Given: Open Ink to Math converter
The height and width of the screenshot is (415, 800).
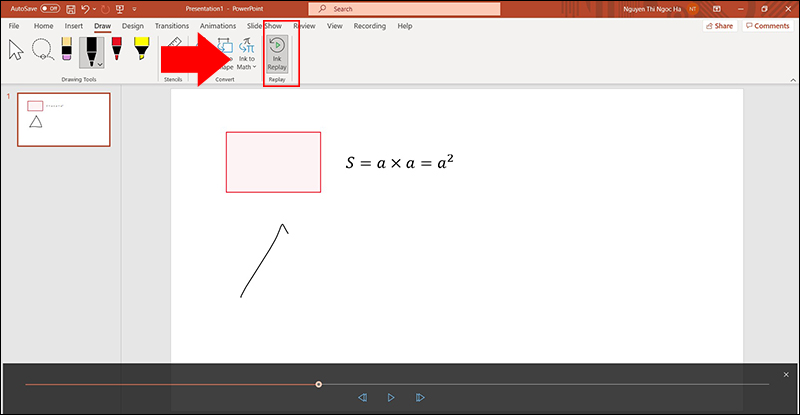Looking at the screenshot, I should pyautogui.click(x=247, y=54).
